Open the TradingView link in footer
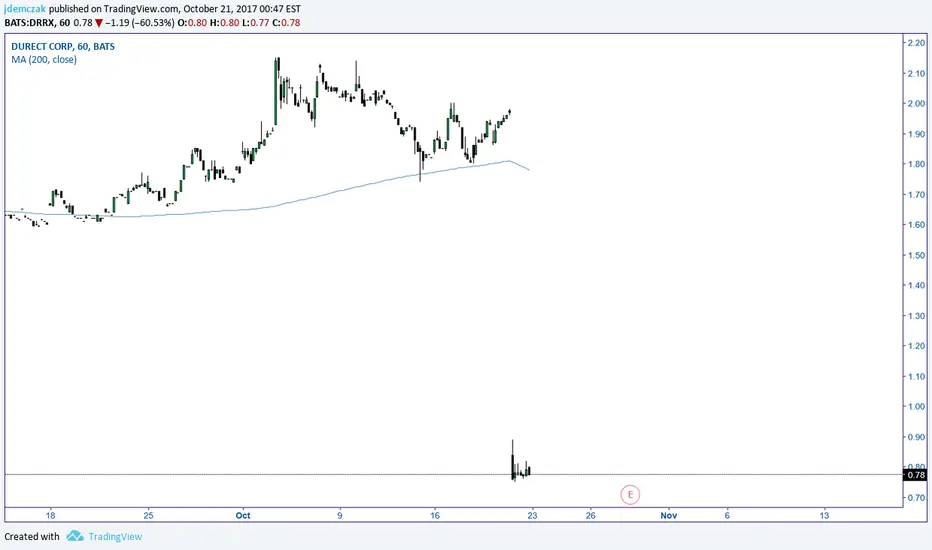 coord(115,536)
